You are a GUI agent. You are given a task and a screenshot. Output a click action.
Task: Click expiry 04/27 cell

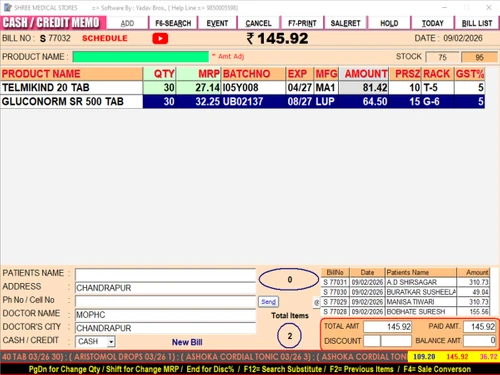click(300, 88)
